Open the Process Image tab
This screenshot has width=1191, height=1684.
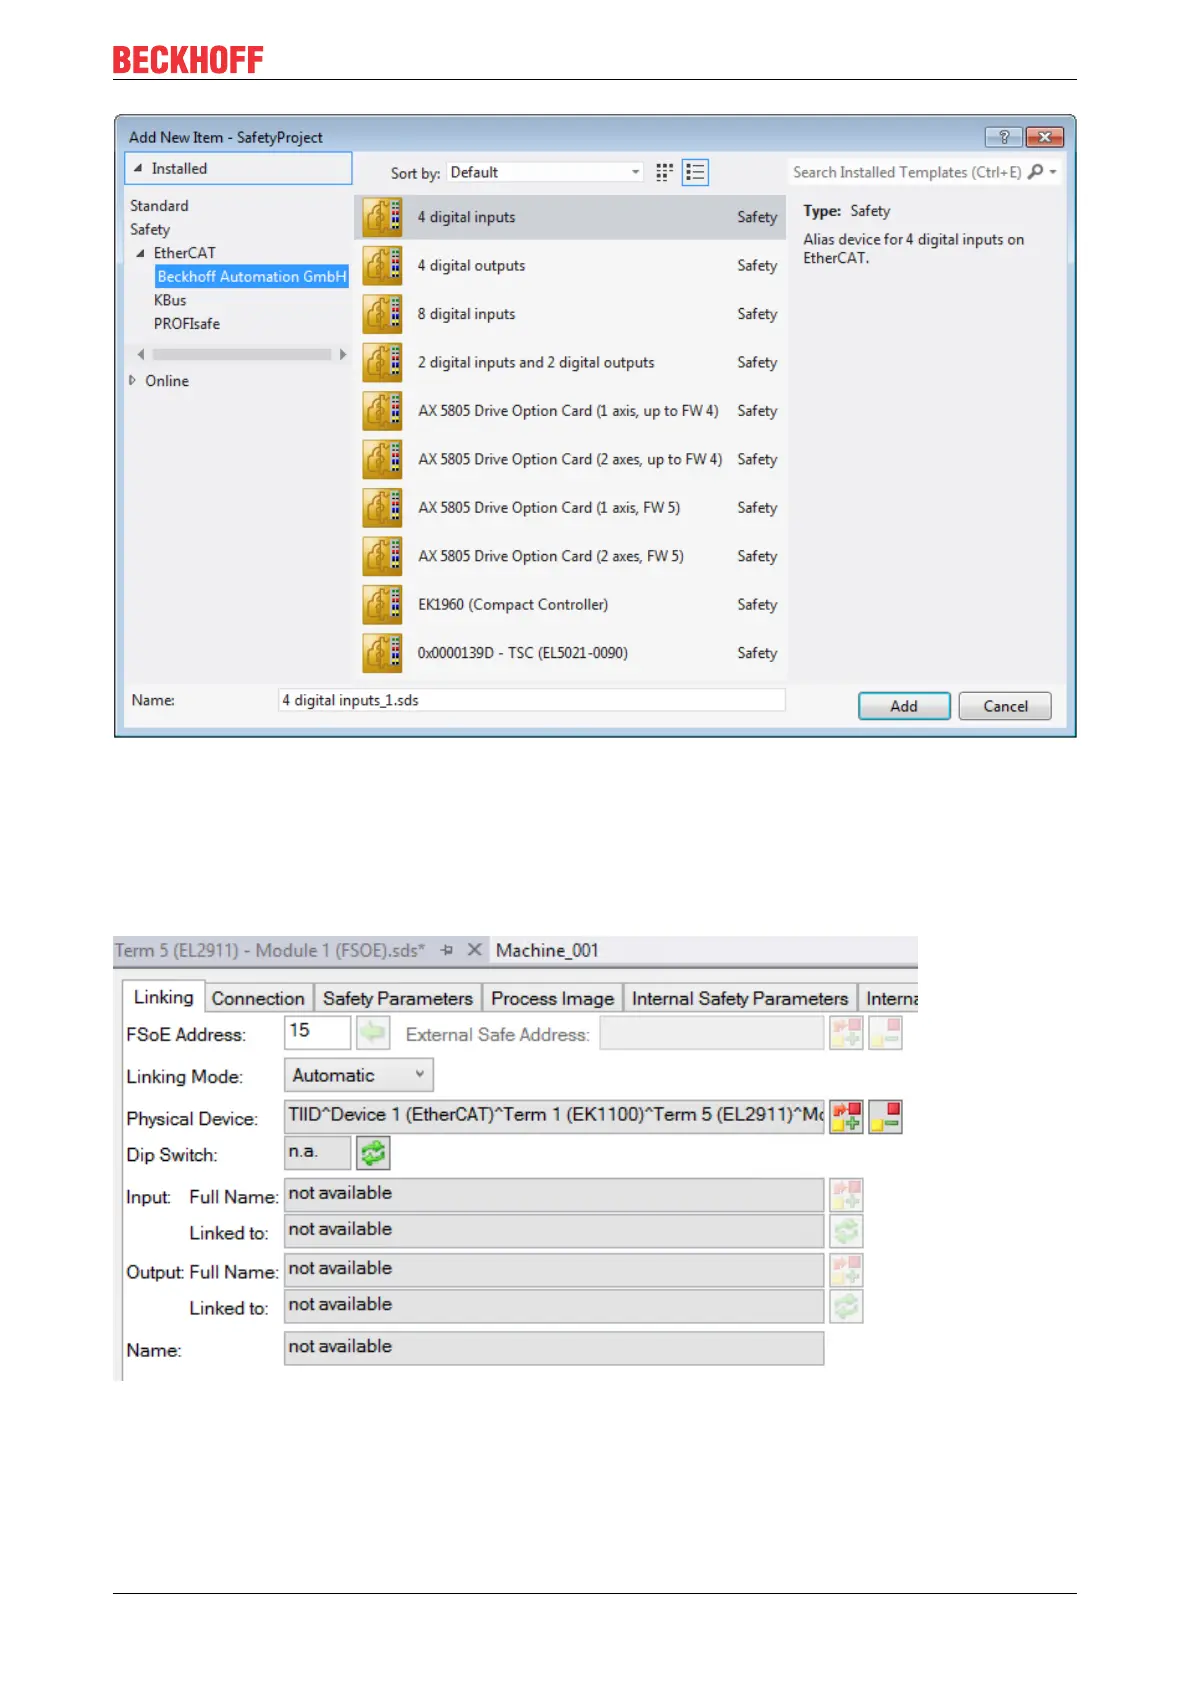(553, 998)
